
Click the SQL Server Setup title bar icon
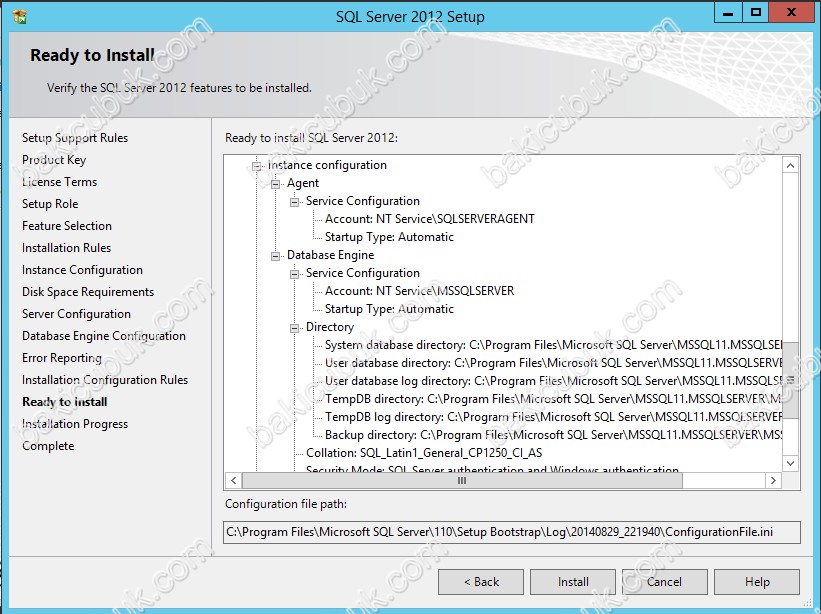(x=19, y=16)
